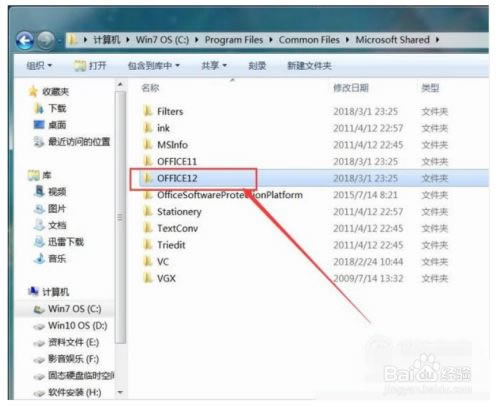Viewport: 500px width, 407px height.
Task: Click the 刻录 toolbar button
Action: 257,65
